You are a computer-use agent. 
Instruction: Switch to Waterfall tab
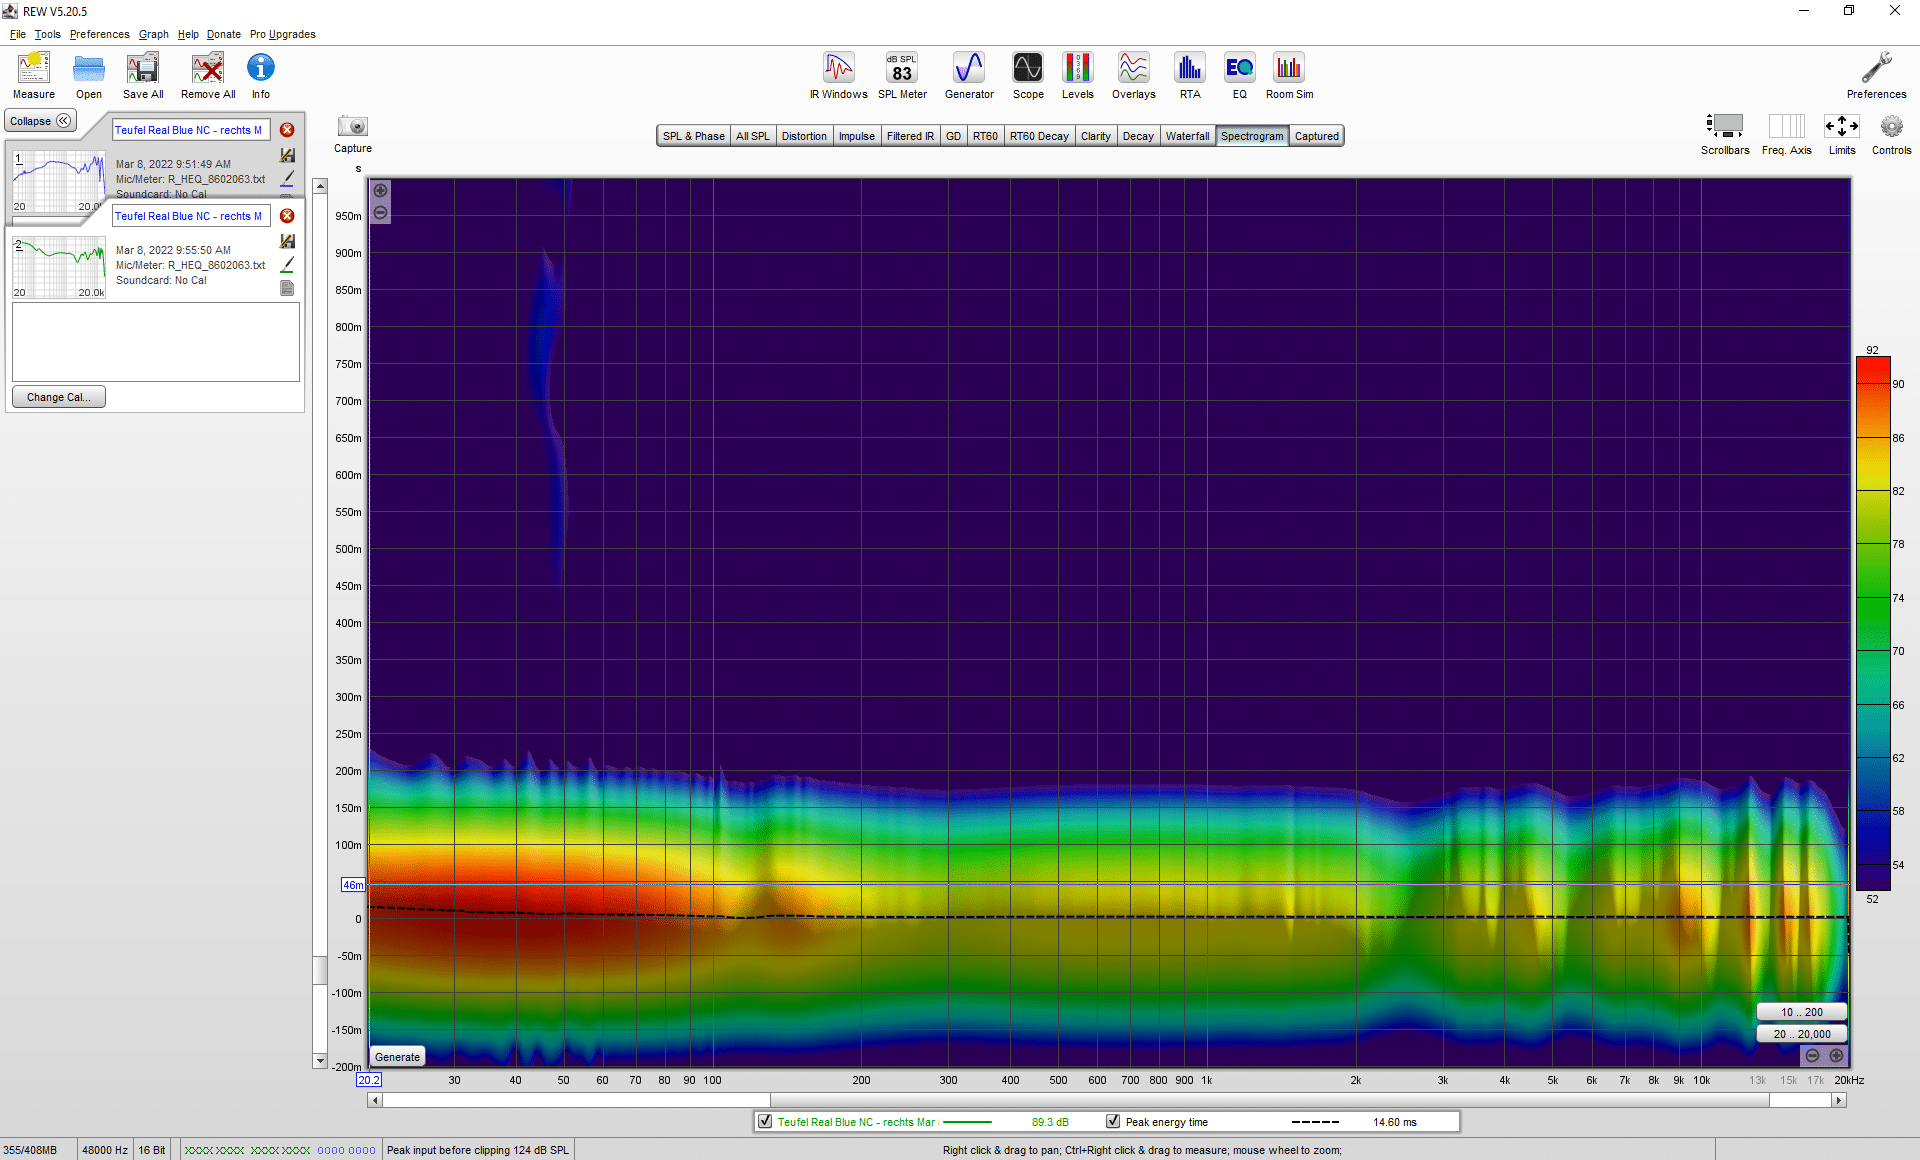click(x=1187, y=136)
